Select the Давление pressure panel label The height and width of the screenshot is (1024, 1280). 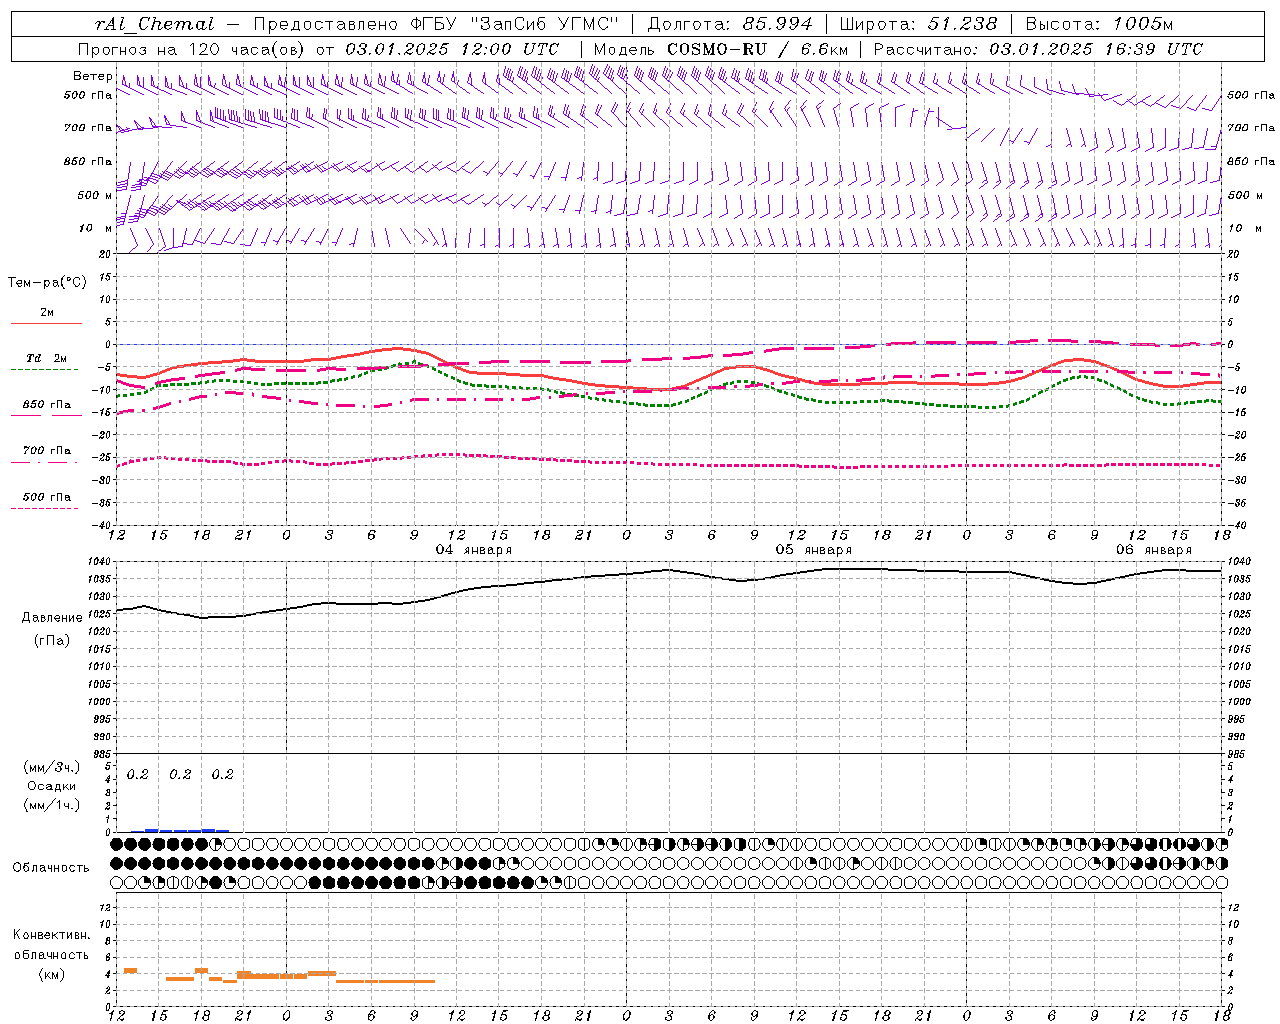pos(52,618)
